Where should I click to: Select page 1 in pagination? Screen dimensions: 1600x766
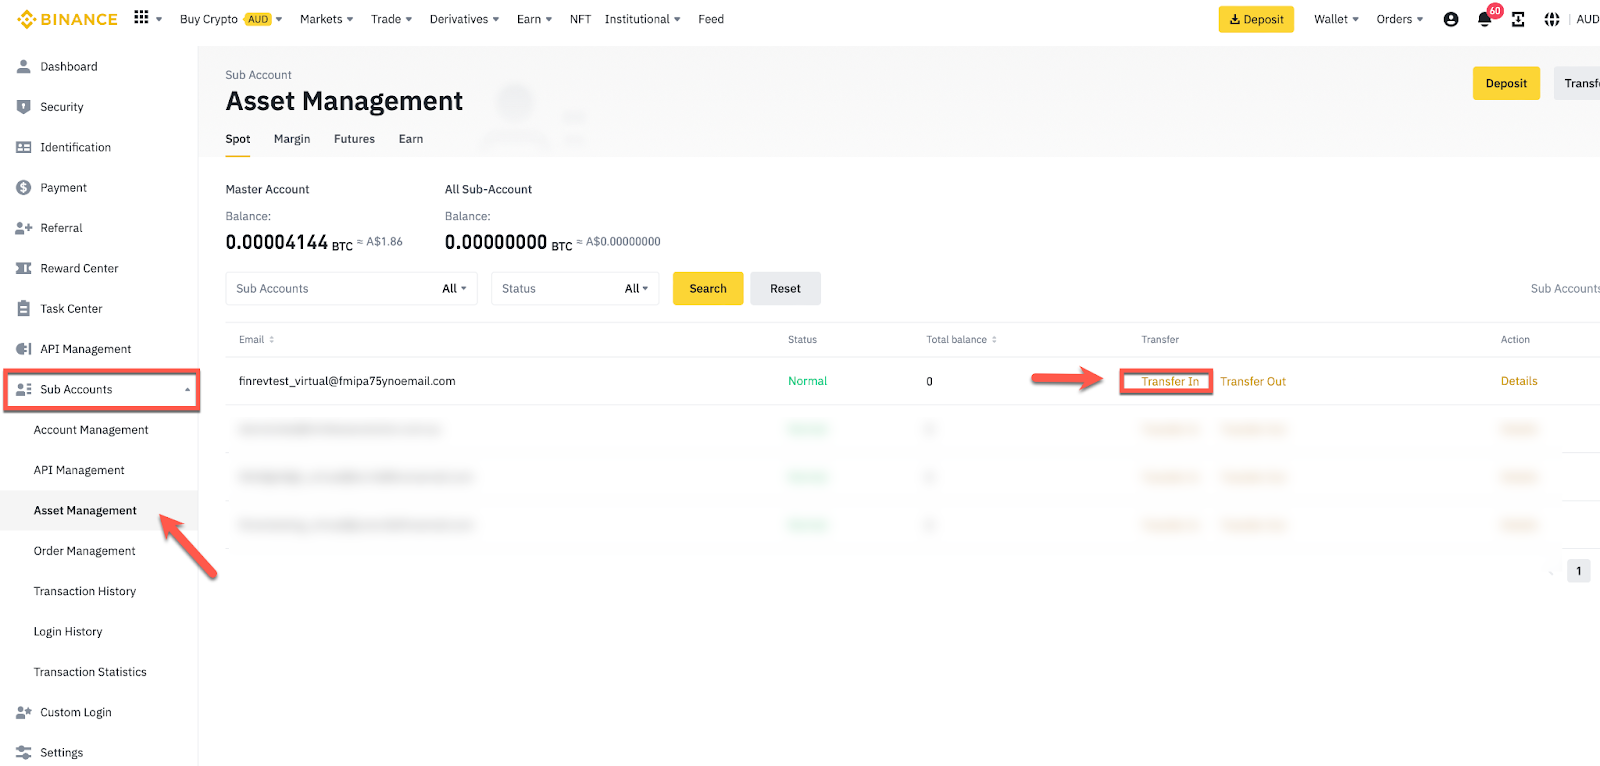point(1579,571)
